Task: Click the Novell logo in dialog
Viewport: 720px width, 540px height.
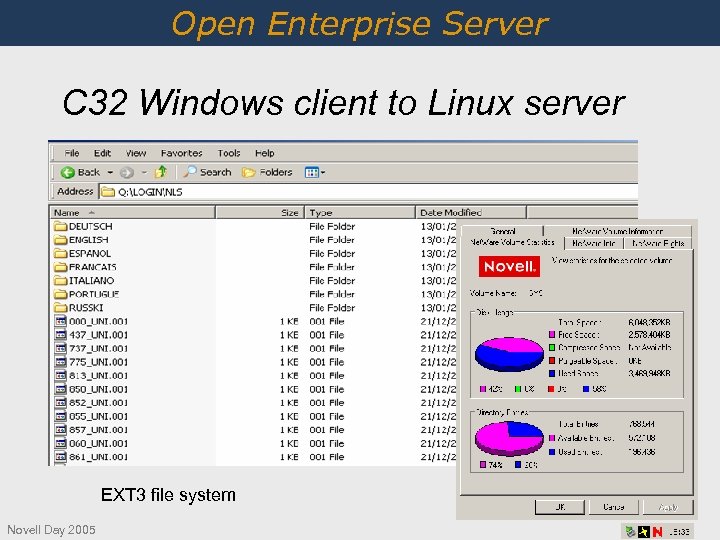Action: coord(509,266)
